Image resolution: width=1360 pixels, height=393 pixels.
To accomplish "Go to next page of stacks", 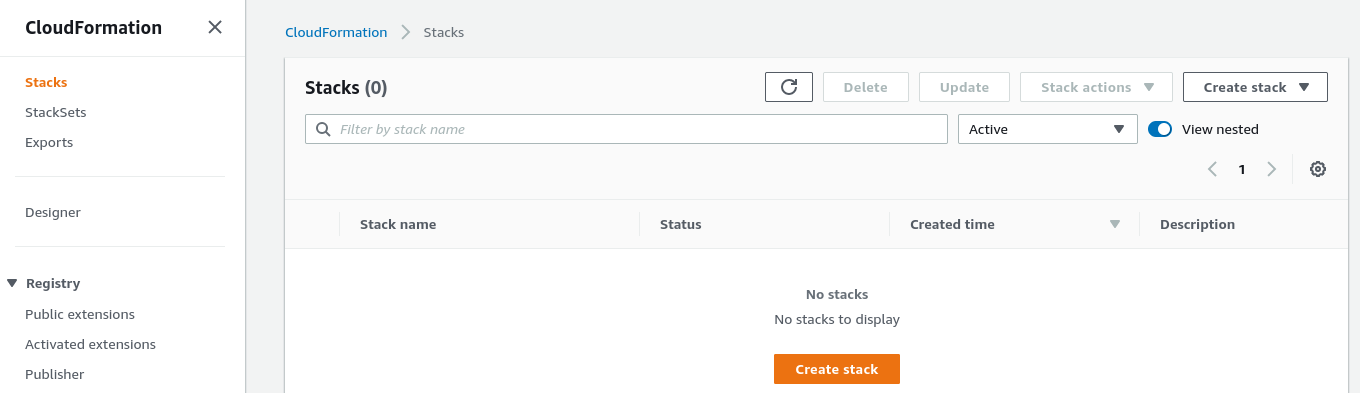I will pos(1271,169).
